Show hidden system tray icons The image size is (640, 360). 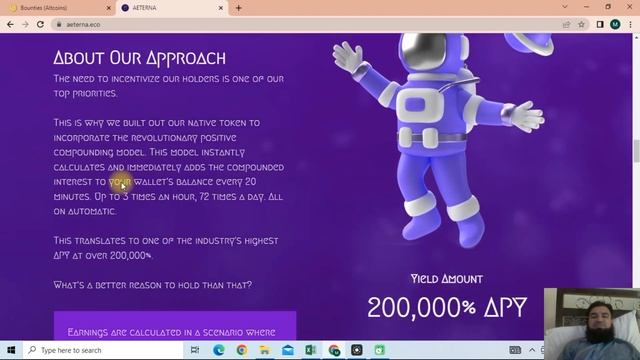pyautogui.click(x=532, y=350)
